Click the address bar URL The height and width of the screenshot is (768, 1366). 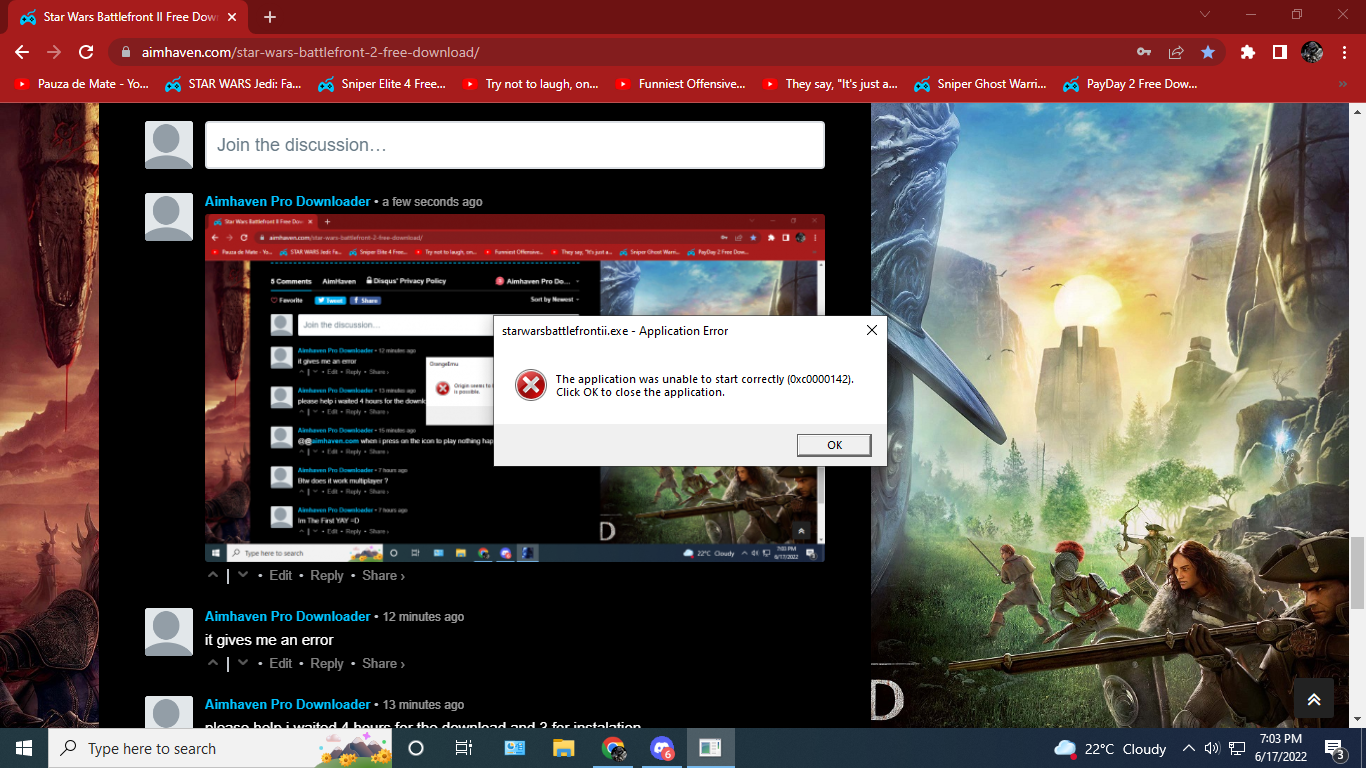click(x=310, y=52)
